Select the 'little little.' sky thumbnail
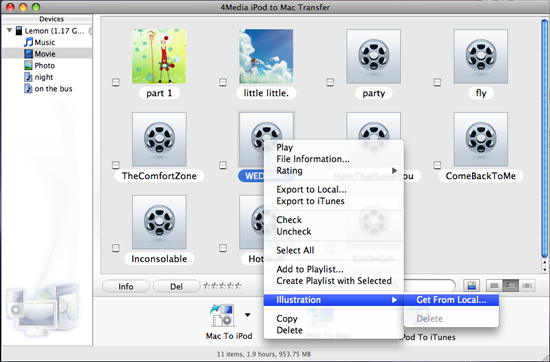This screenshot has height=362, width=550. click(266, 56)
